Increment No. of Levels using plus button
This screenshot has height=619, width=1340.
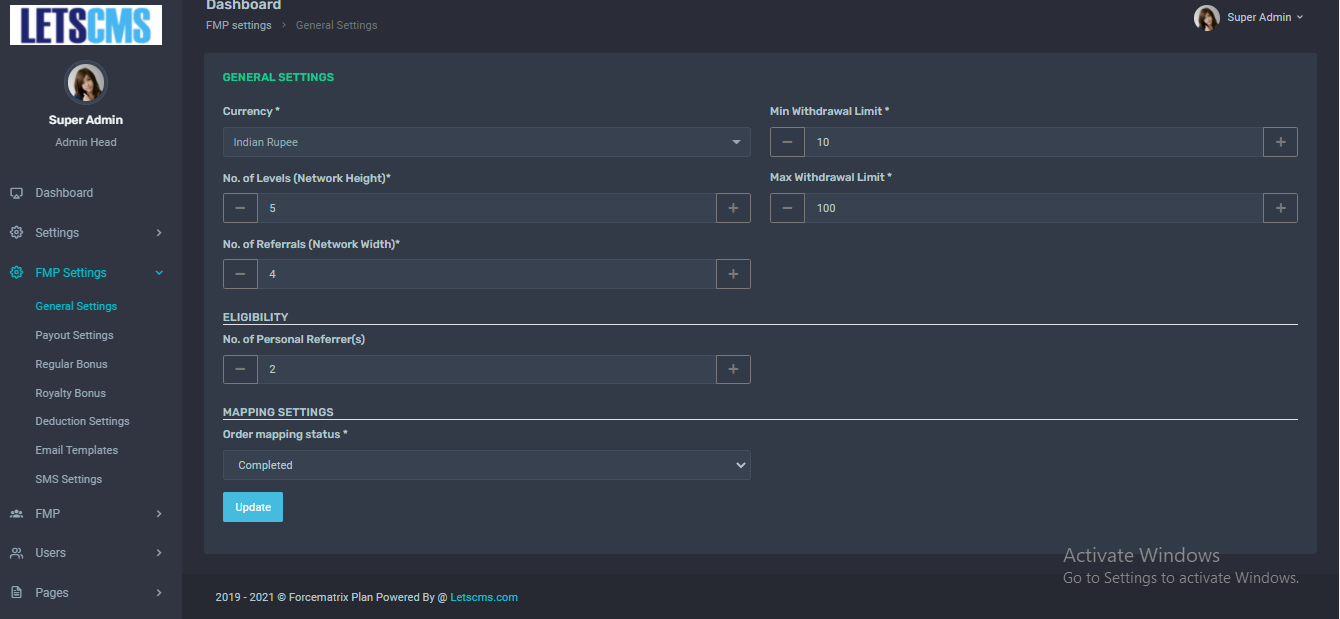[x=733, y=208]
